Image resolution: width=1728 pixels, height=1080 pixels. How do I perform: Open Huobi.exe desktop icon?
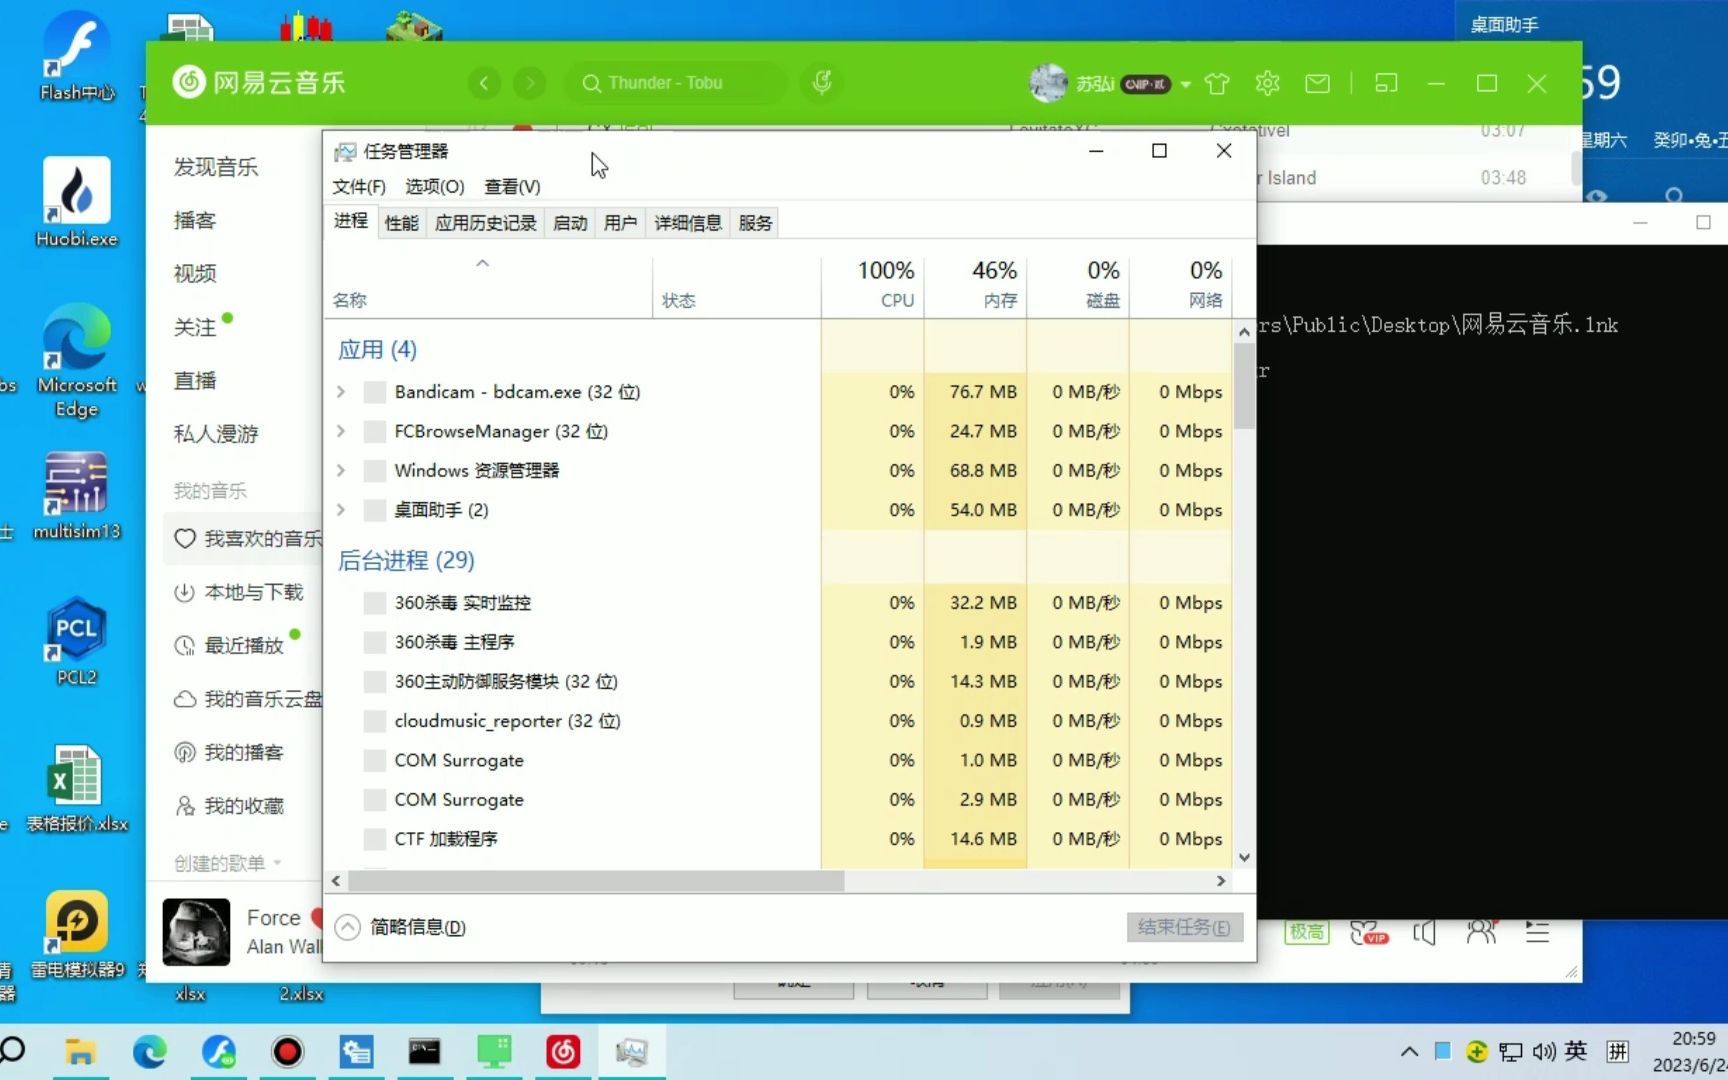[x=77, y=203]
